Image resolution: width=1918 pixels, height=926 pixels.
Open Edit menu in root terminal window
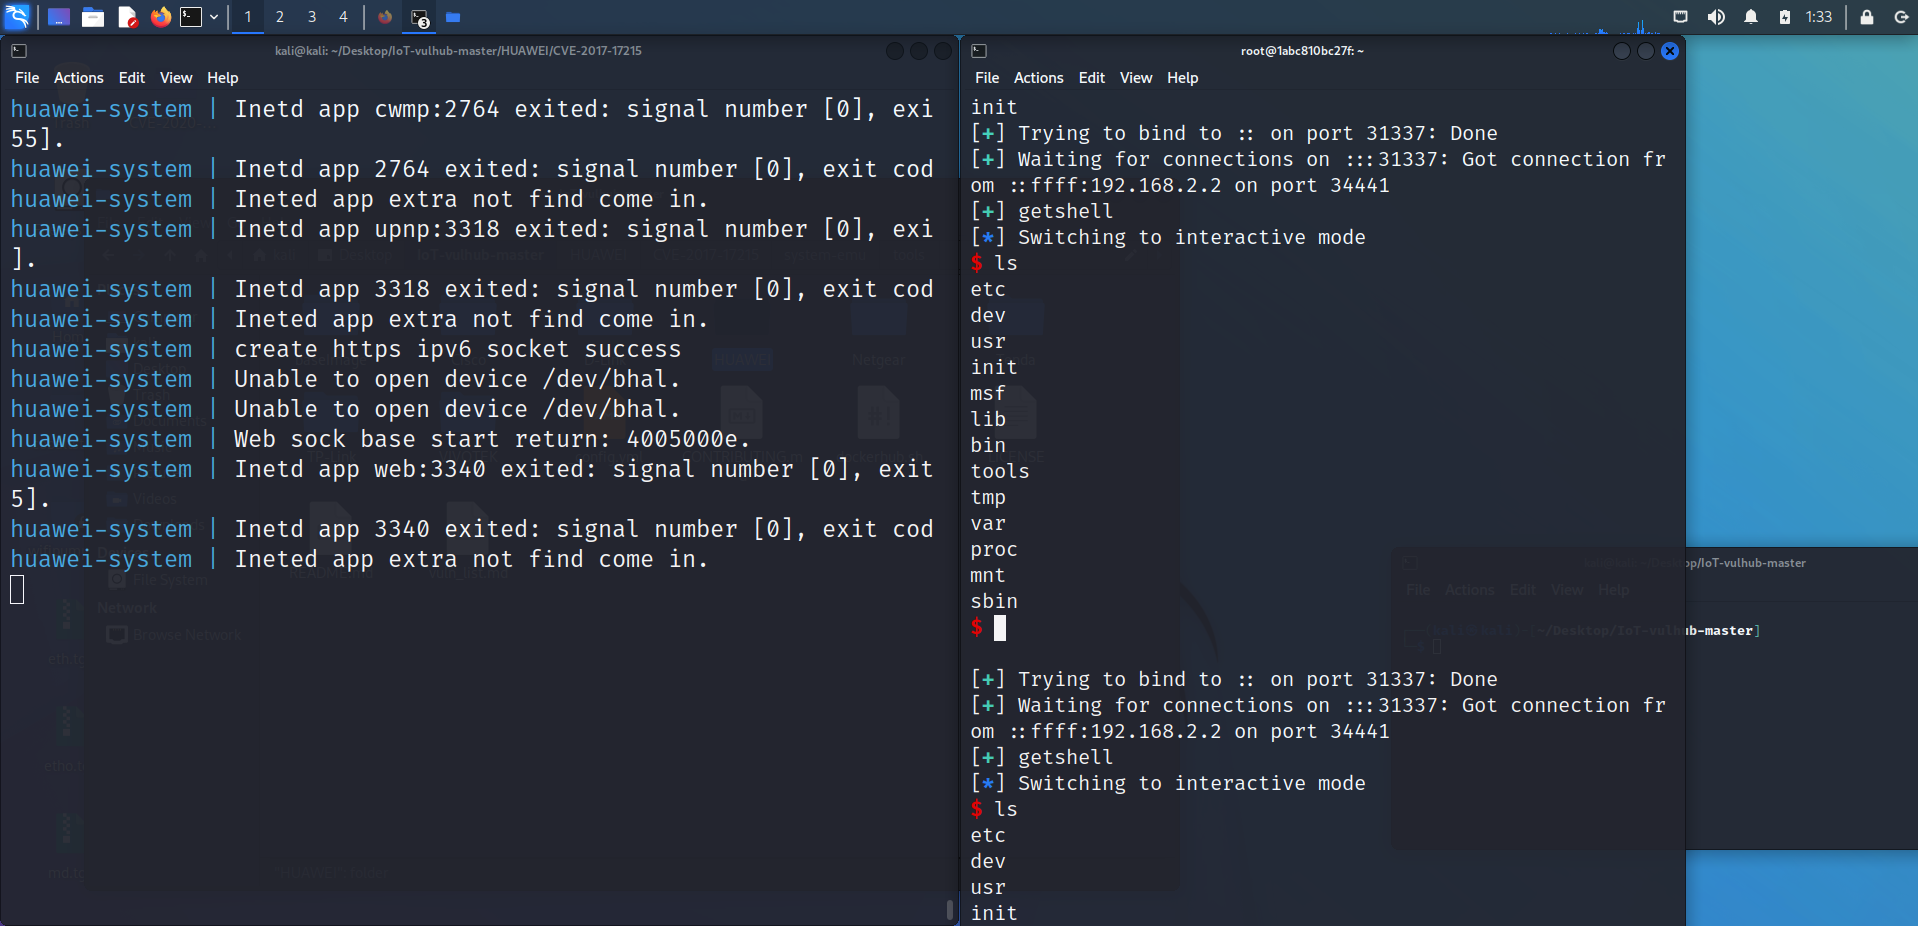pyautogui.click(x=1092, y=78)
